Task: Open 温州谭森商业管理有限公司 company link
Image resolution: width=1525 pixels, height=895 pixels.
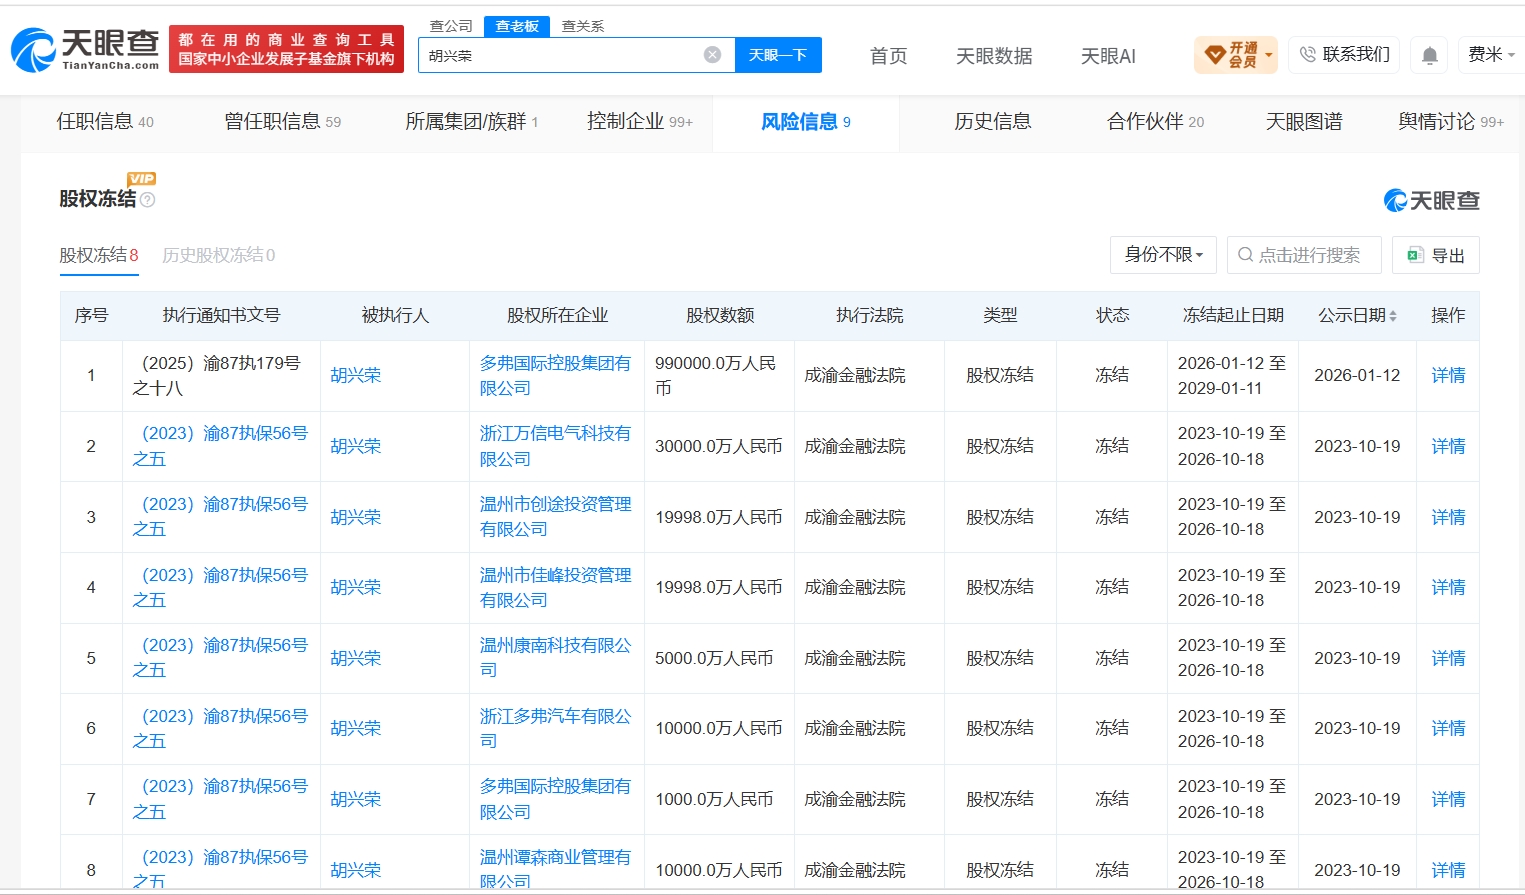Action: tap(555, 869)
